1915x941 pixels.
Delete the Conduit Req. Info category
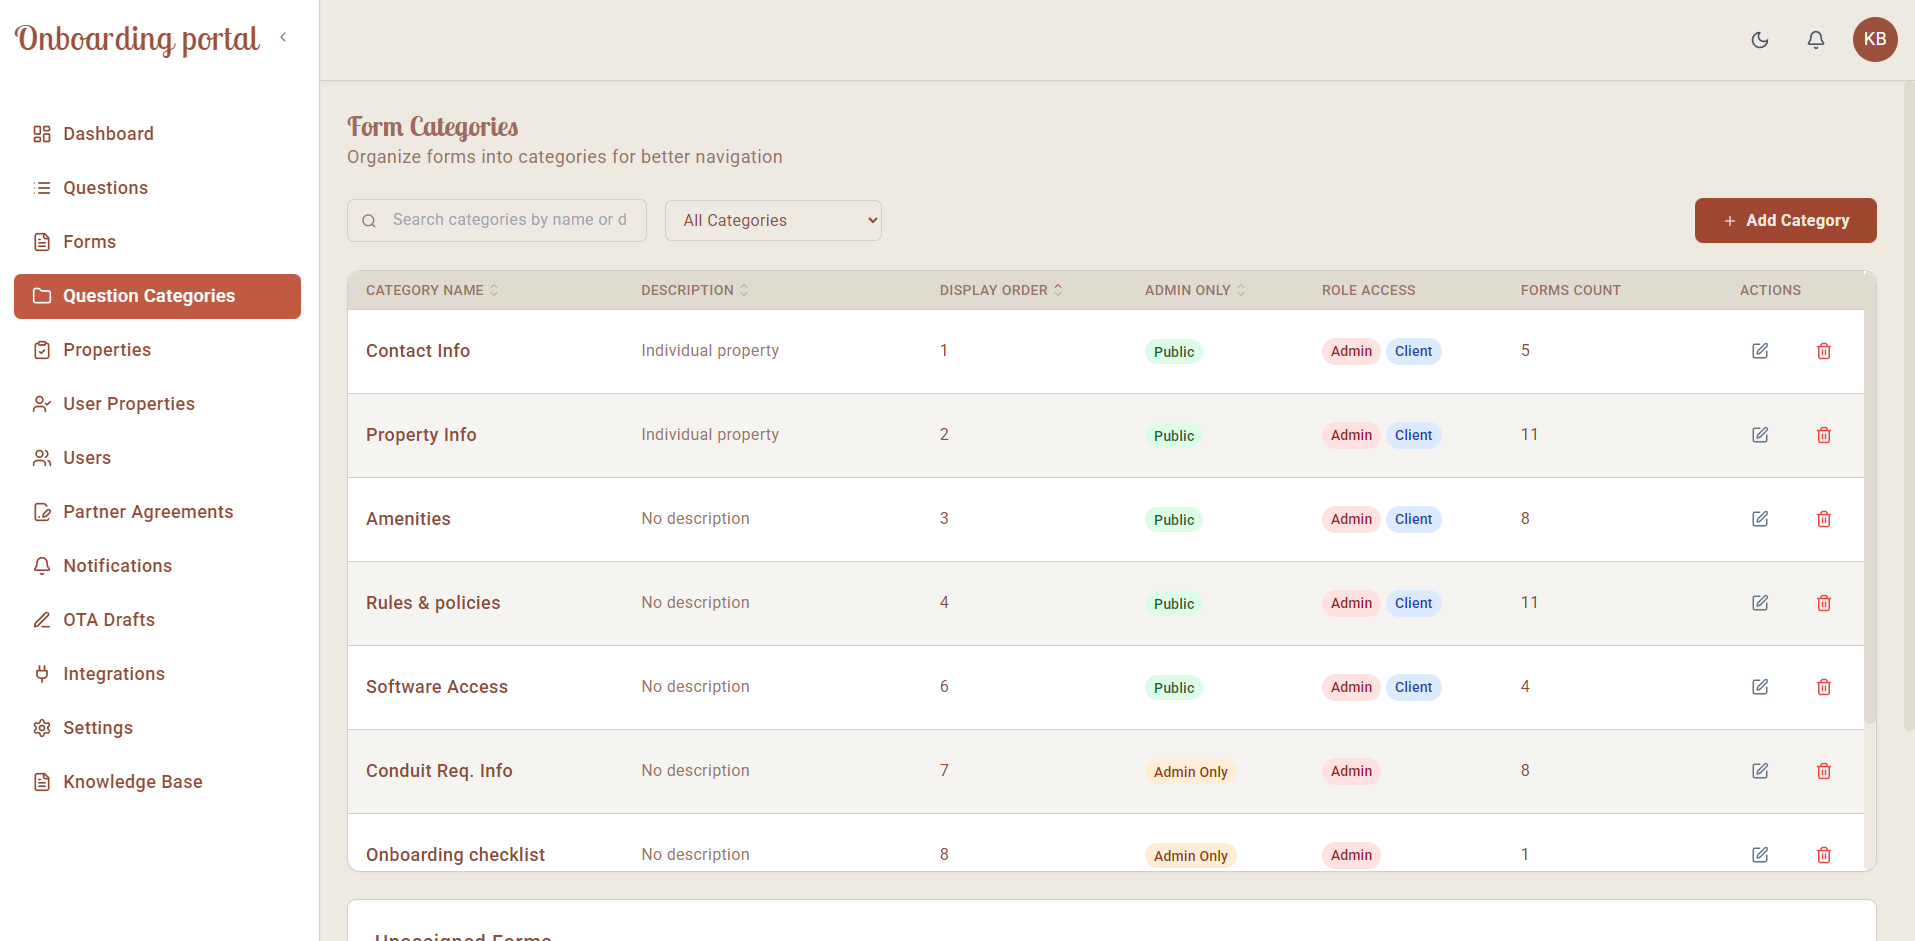(x=1824, y=771)
